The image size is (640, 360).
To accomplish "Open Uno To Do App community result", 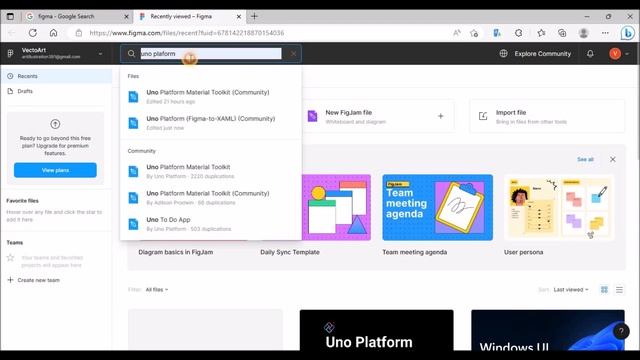I will point(211,224).
